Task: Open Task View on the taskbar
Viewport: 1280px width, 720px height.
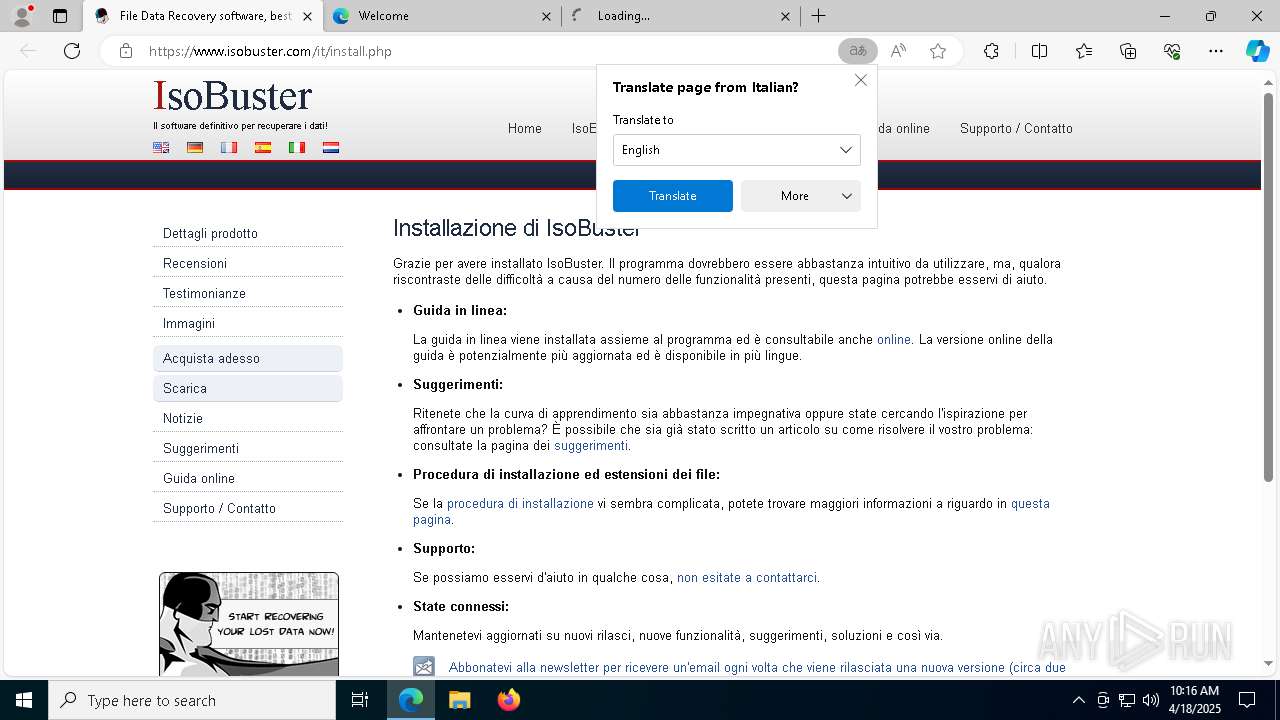Action: coord(360,700)
